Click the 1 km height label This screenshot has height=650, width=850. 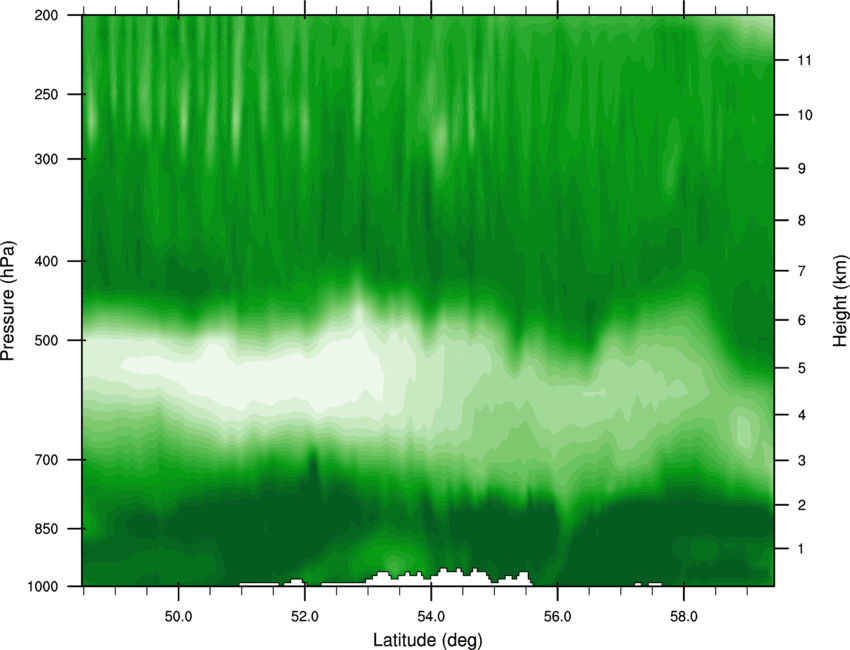tap(802, 549)
